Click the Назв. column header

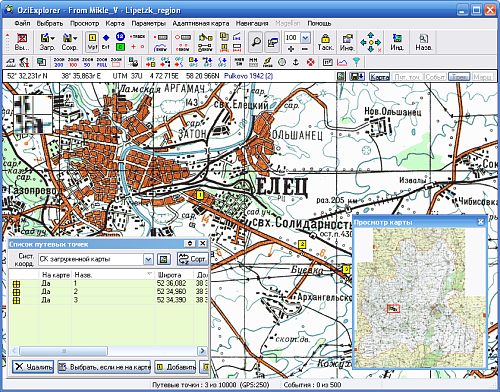113,275
